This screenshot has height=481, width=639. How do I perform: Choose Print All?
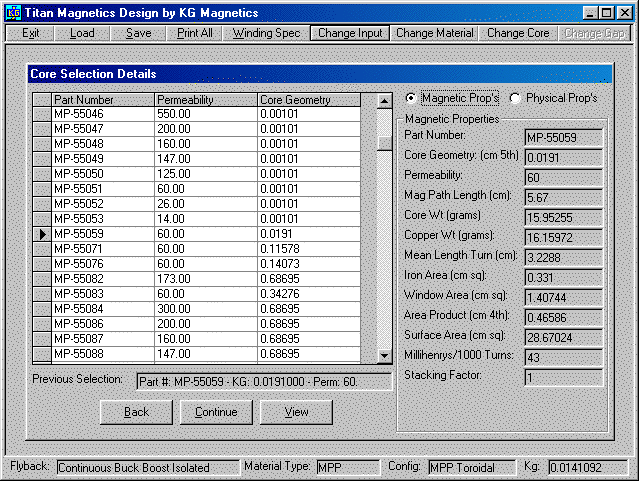pos(195,33)
